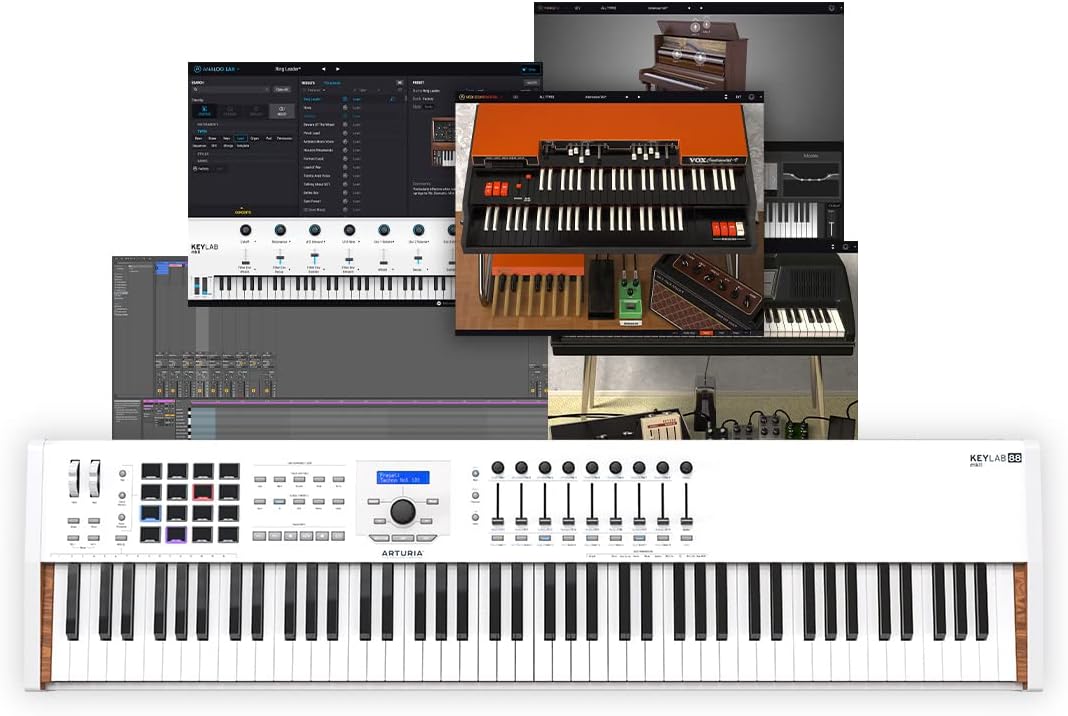Go to next preset in the VOX window
Screen dimensions: 1068x716
tap(639, 97)
